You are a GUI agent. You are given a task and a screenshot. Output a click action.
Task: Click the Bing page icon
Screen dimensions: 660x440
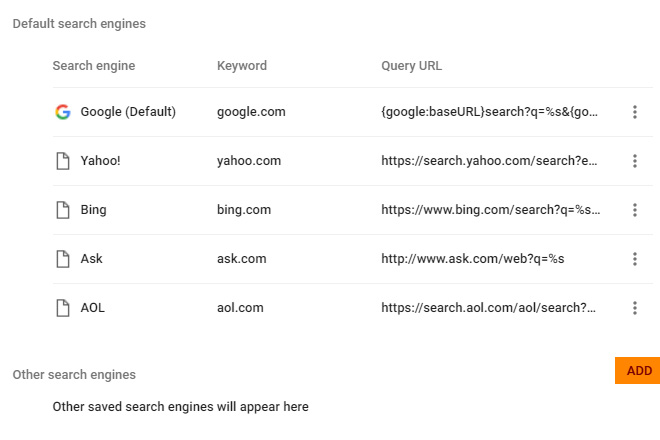tap(63, 210)
